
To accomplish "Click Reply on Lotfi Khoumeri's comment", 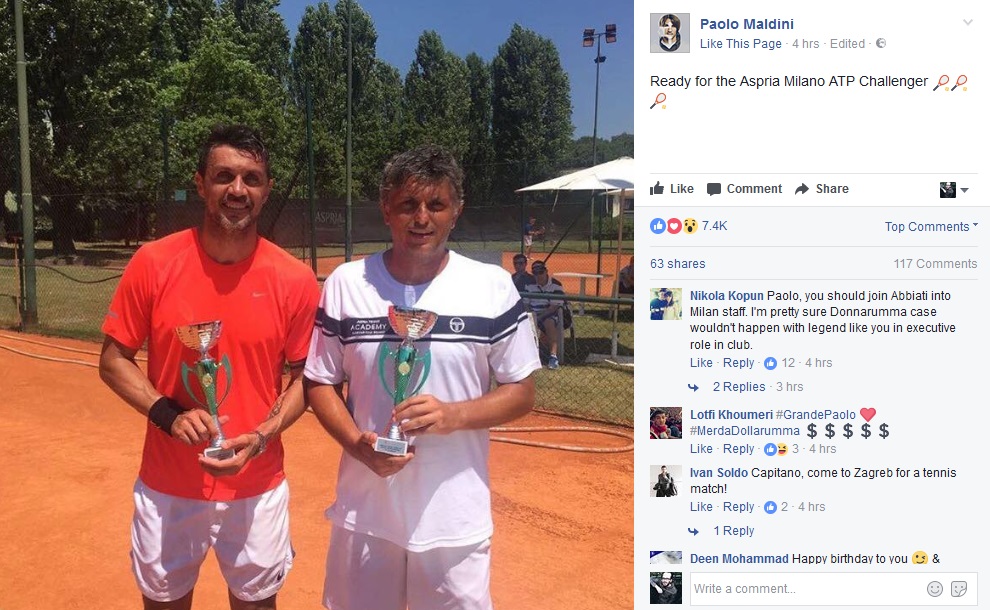I will [x=738, y=448].
